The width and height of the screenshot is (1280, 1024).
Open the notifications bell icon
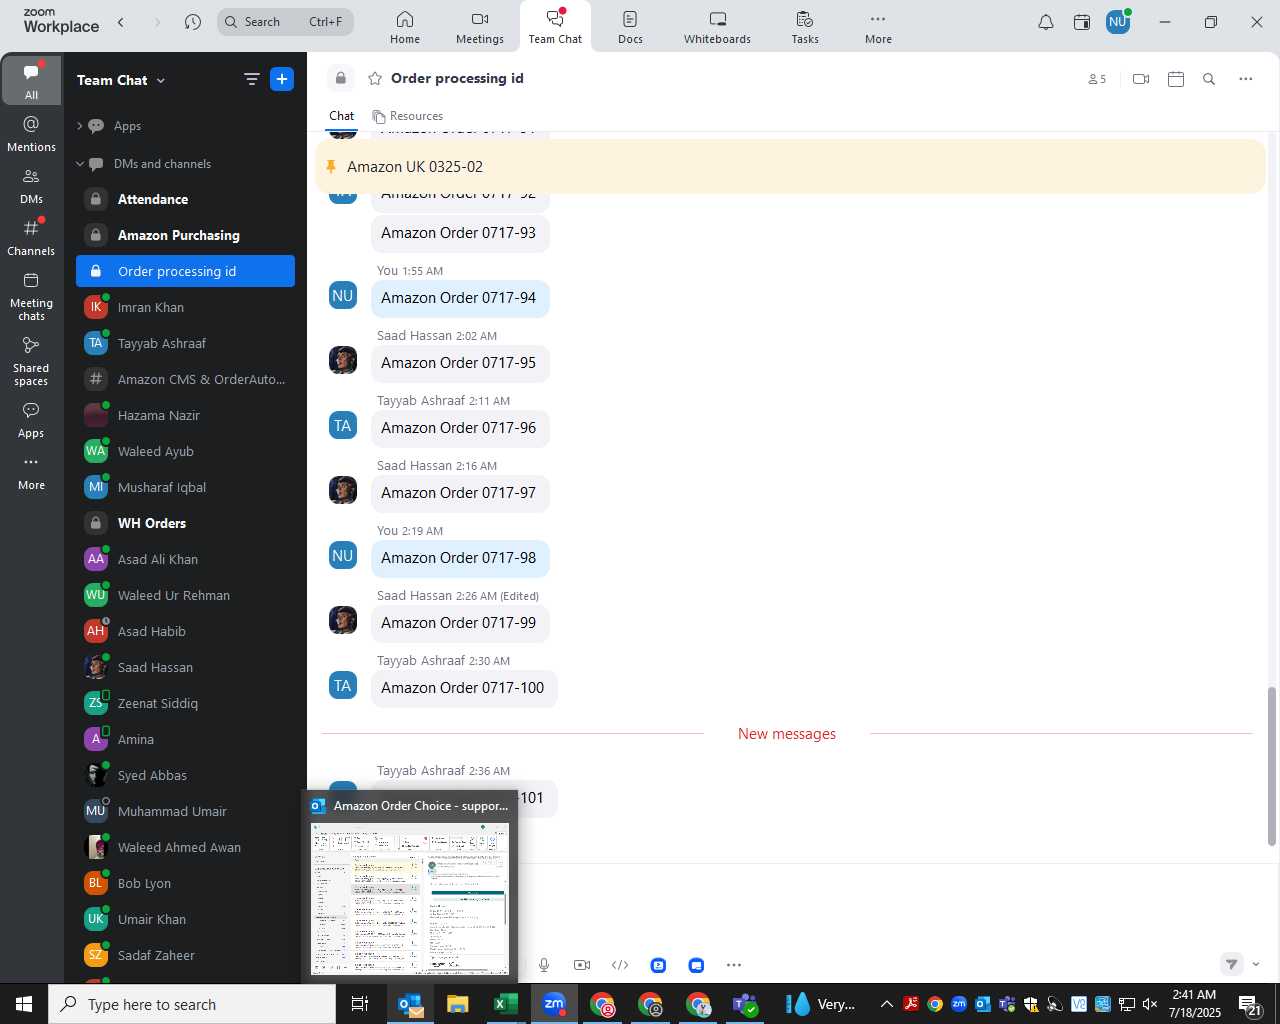[1046, 22]
